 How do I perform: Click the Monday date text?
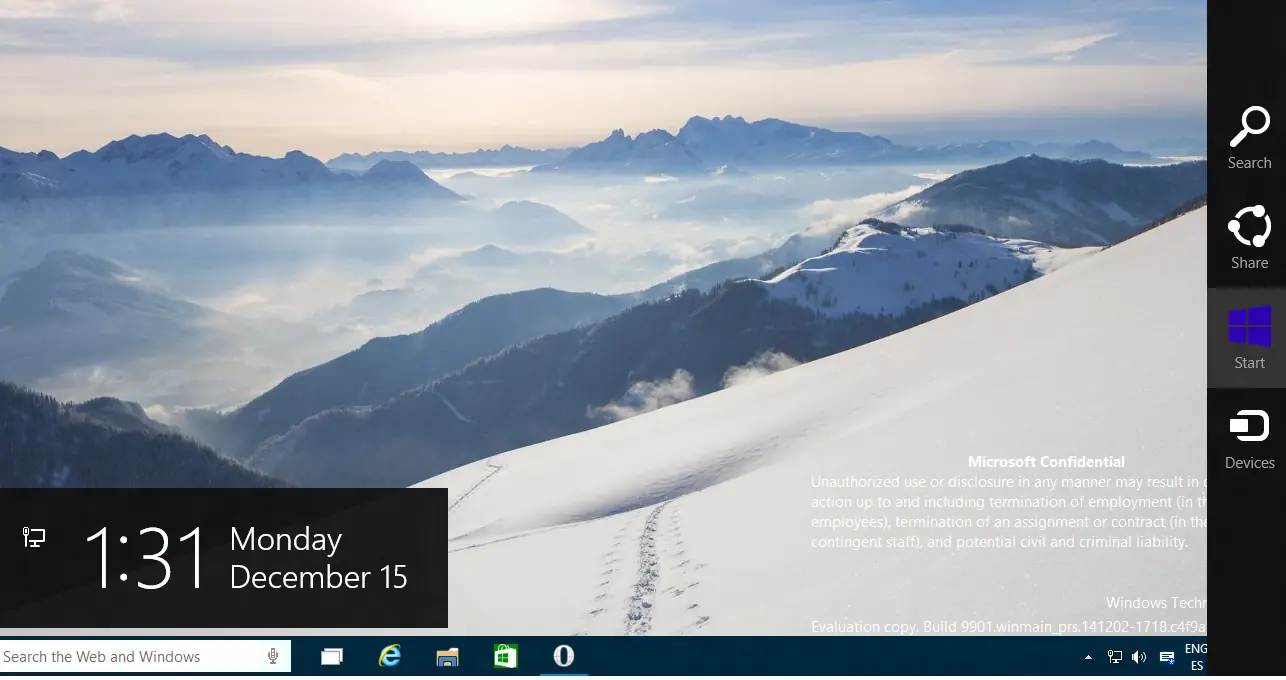click(286, 540)
